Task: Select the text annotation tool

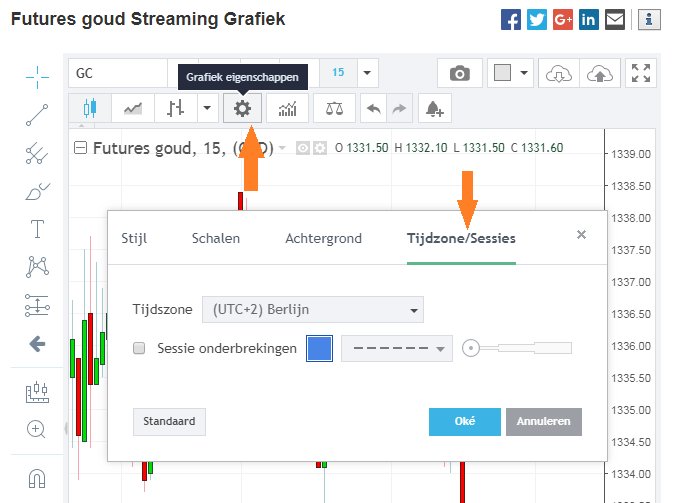Action: tap(37, 229)
